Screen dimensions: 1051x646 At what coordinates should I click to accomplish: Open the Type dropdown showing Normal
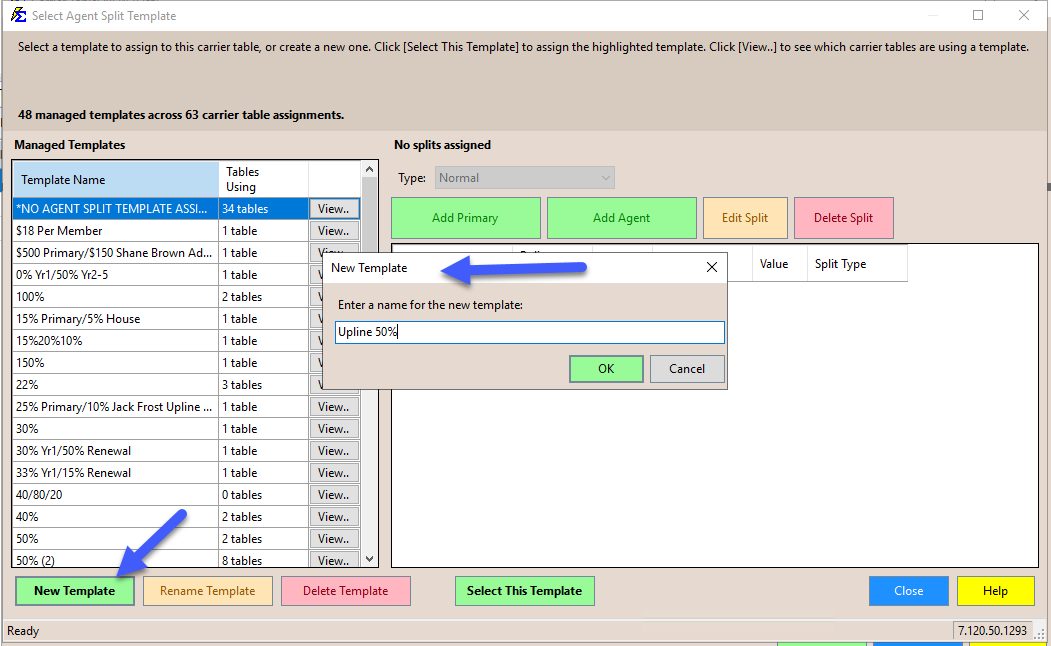point(525,178)
